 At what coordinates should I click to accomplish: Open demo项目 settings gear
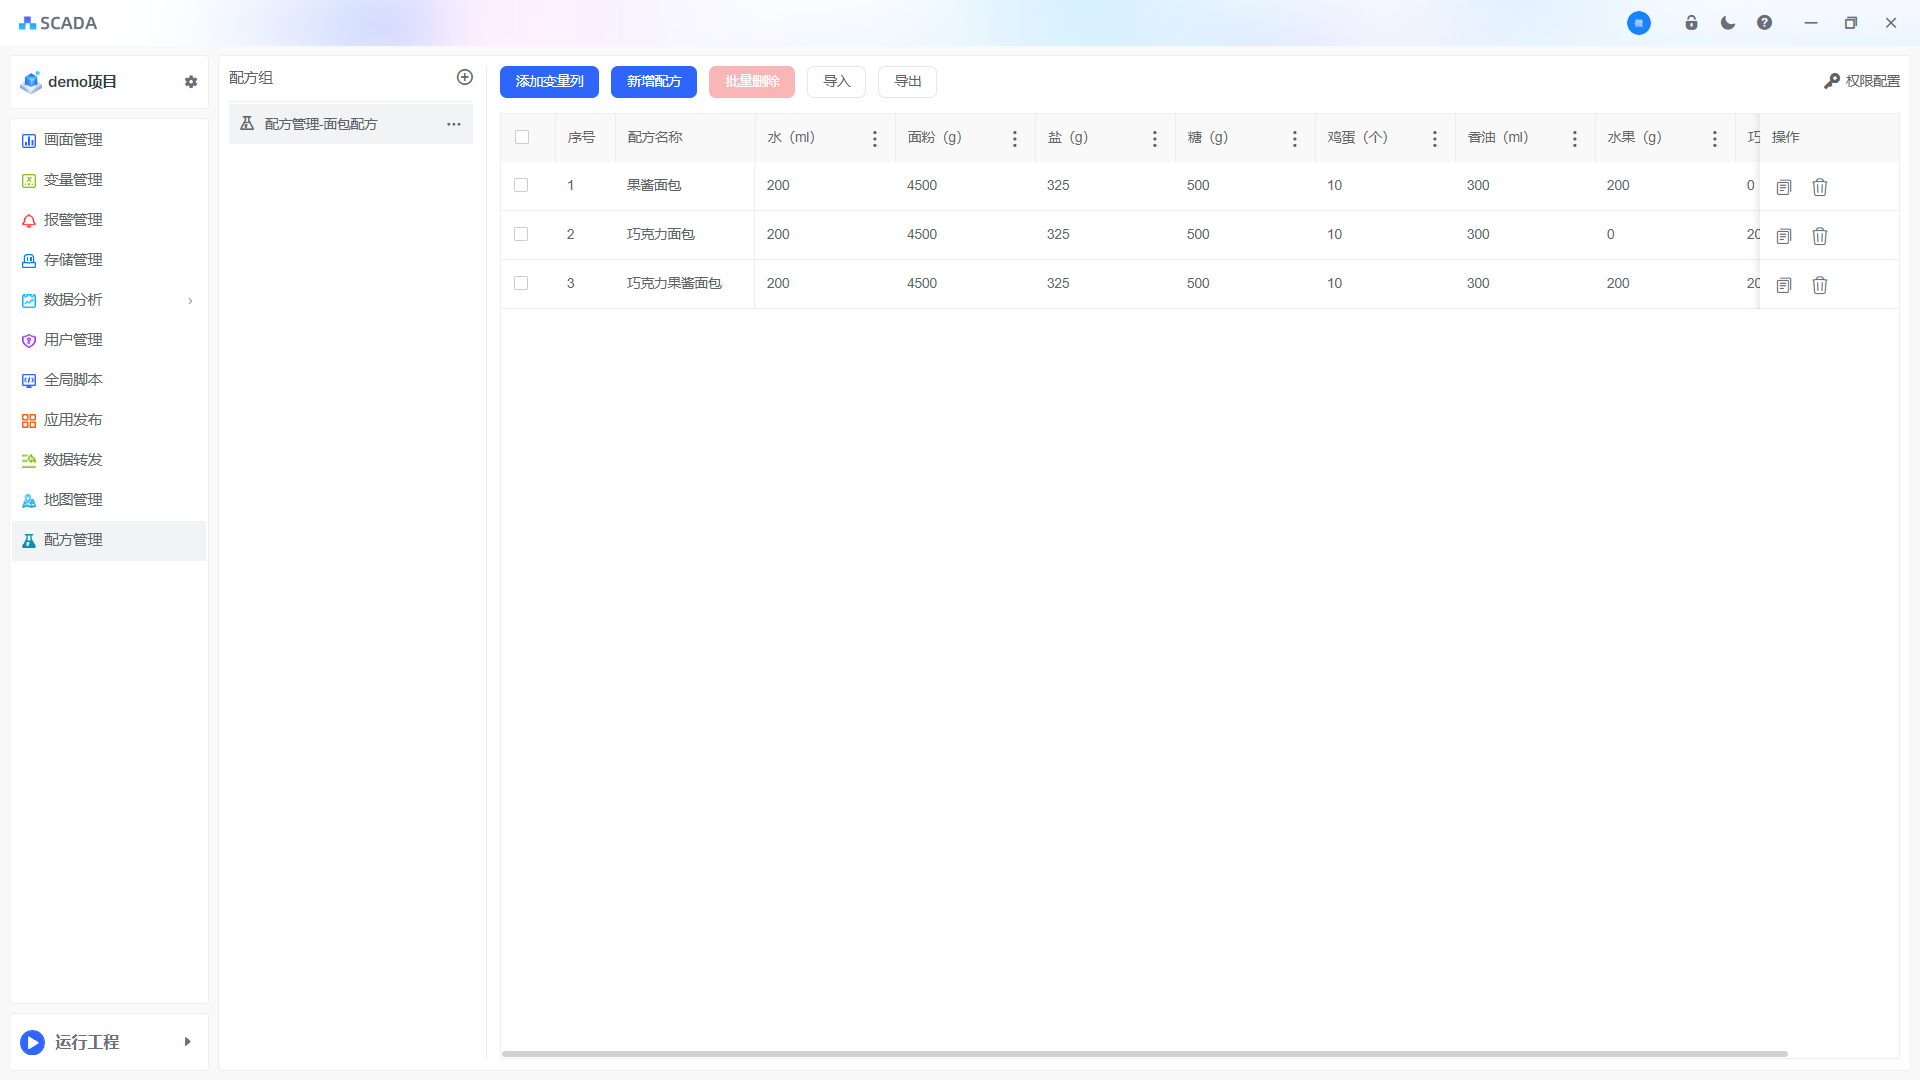point(191,82)
